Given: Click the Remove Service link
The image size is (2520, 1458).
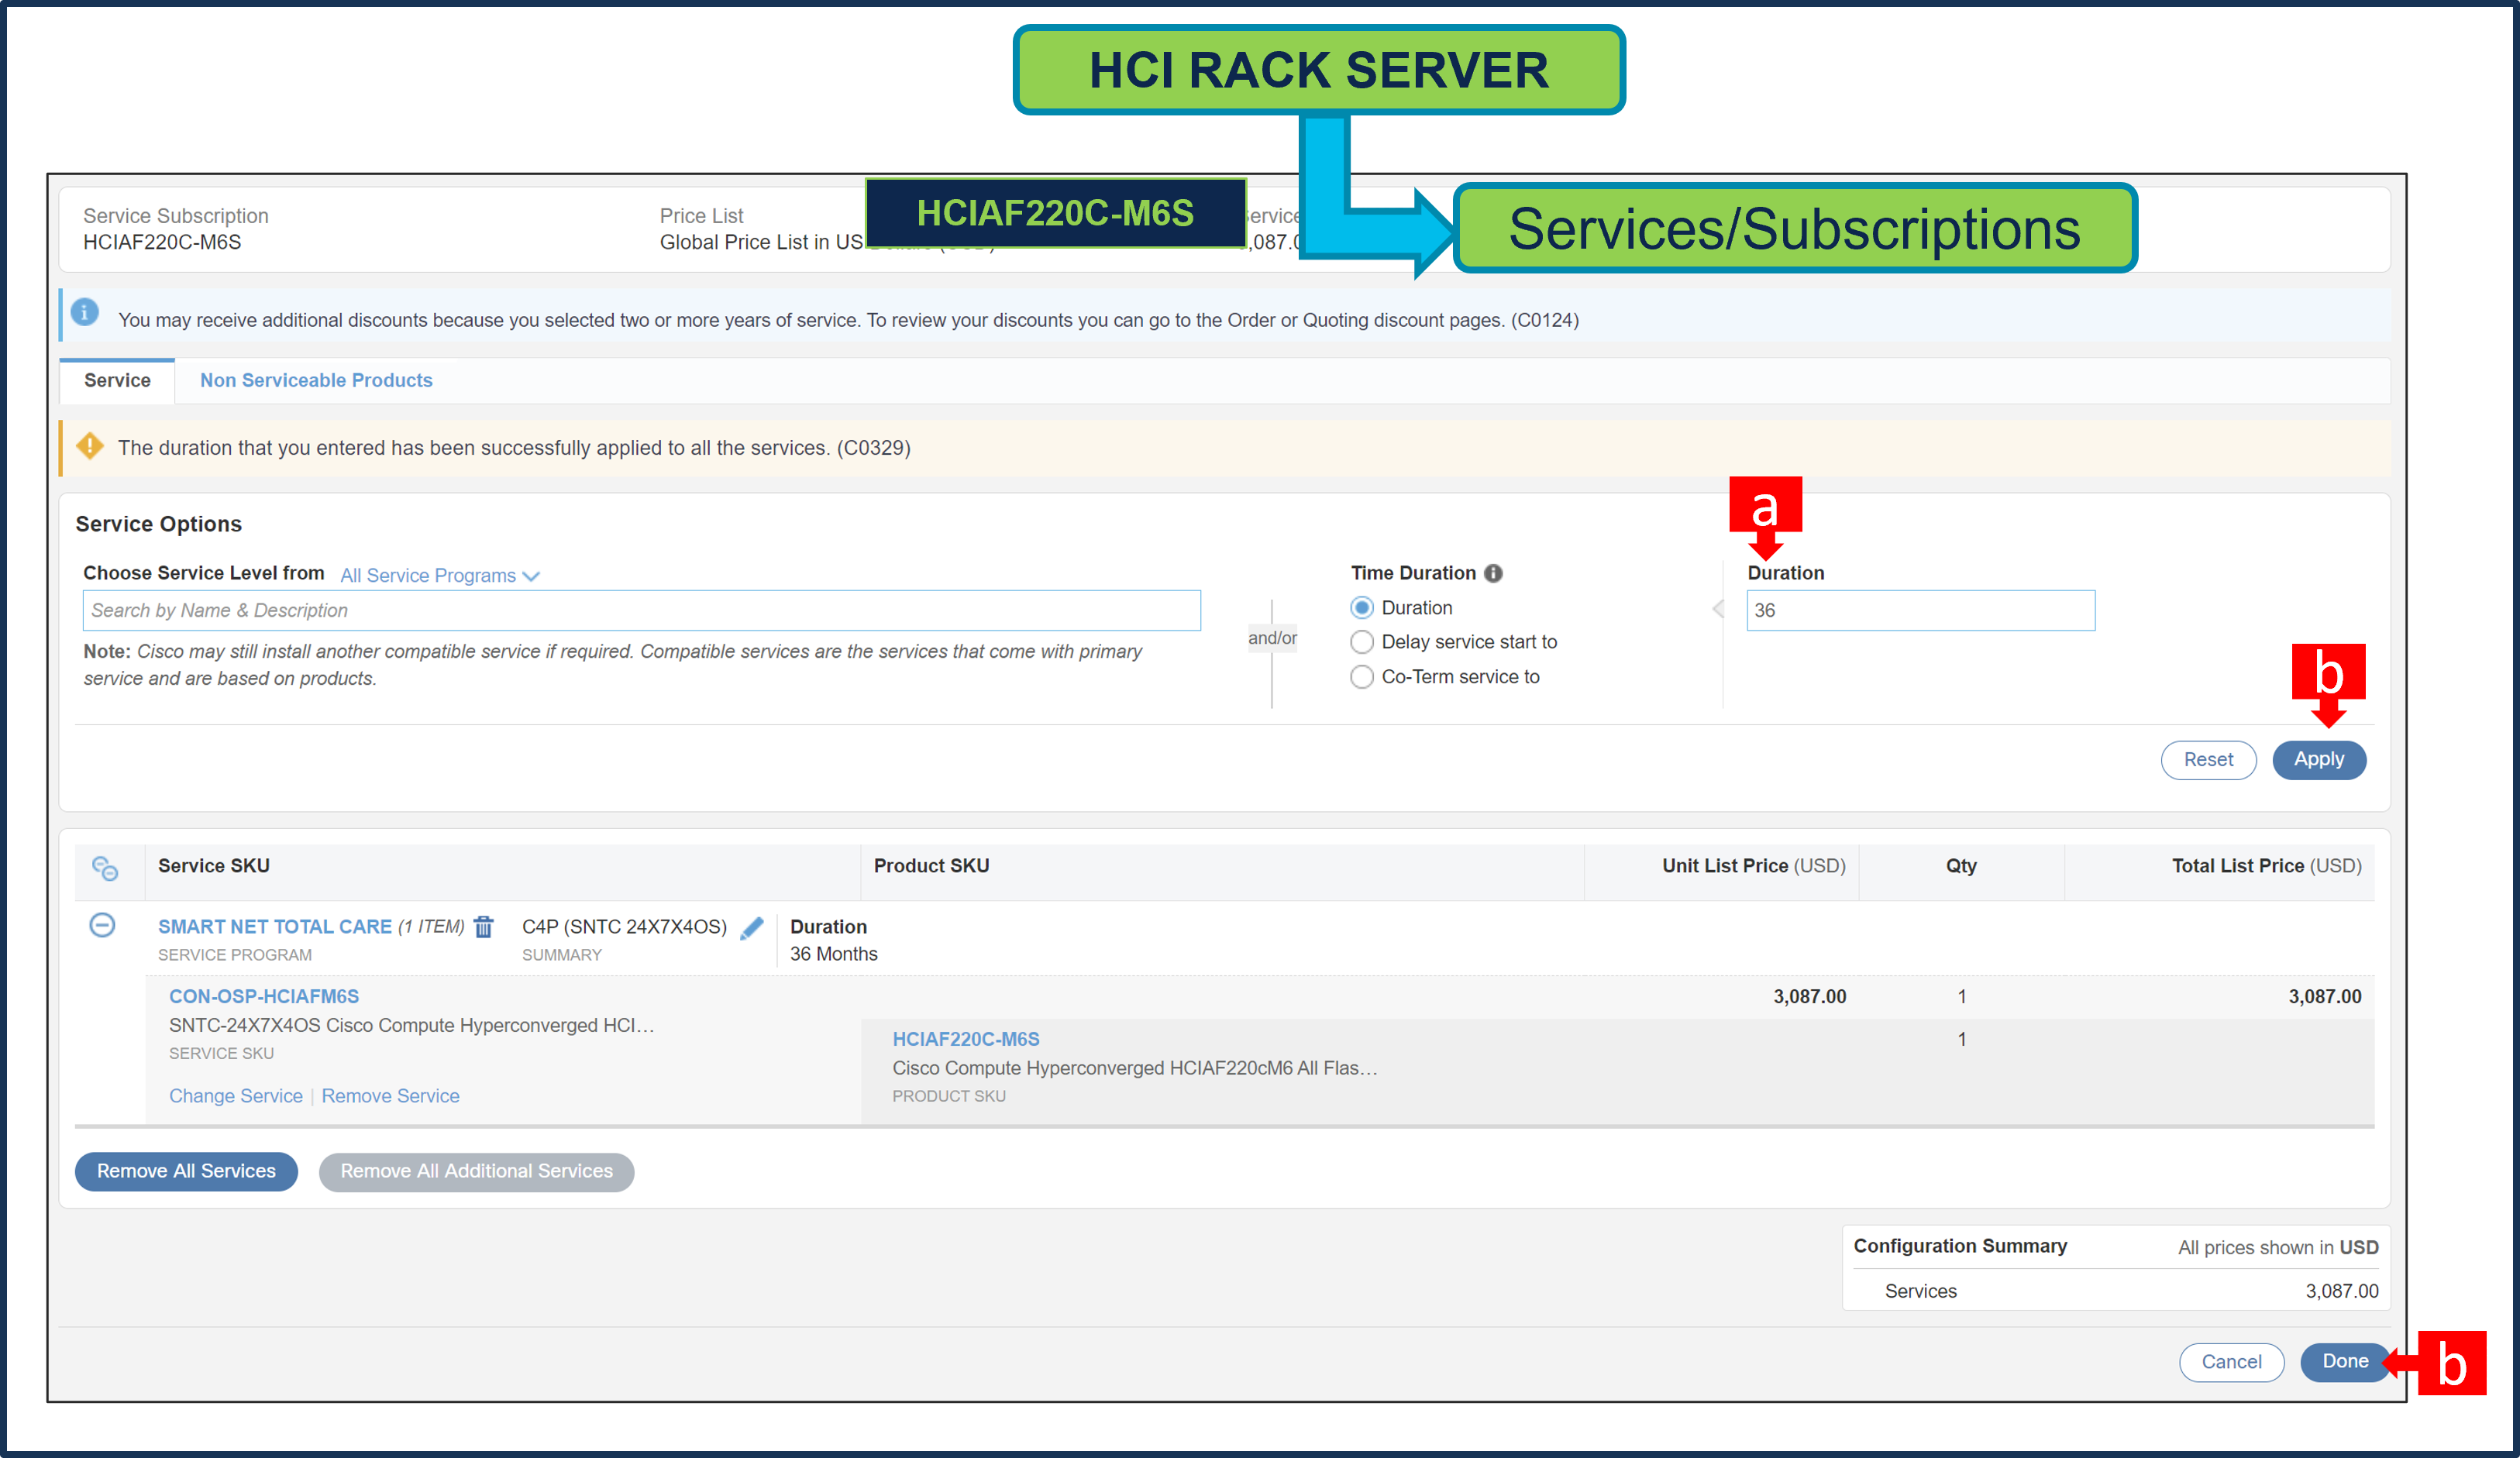Looking at the screenshot, I should [x=391, y=1096].
